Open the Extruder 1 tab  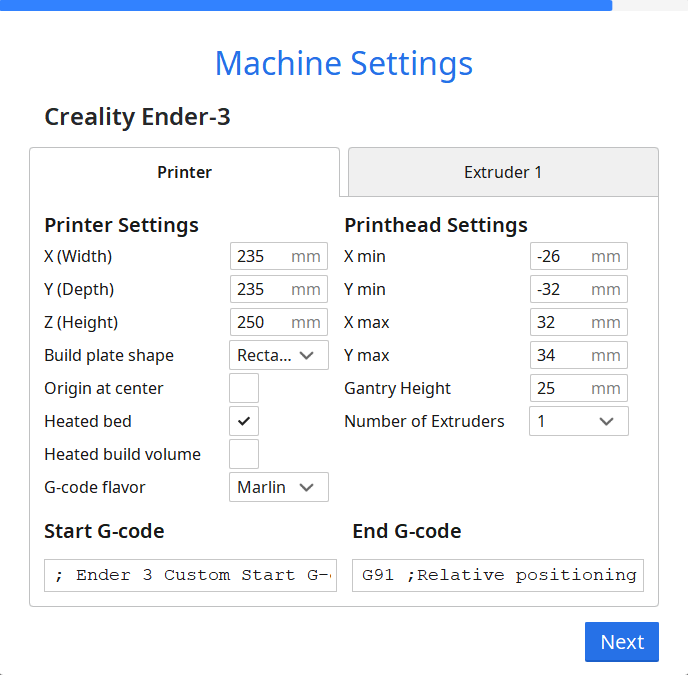point(503,172)
